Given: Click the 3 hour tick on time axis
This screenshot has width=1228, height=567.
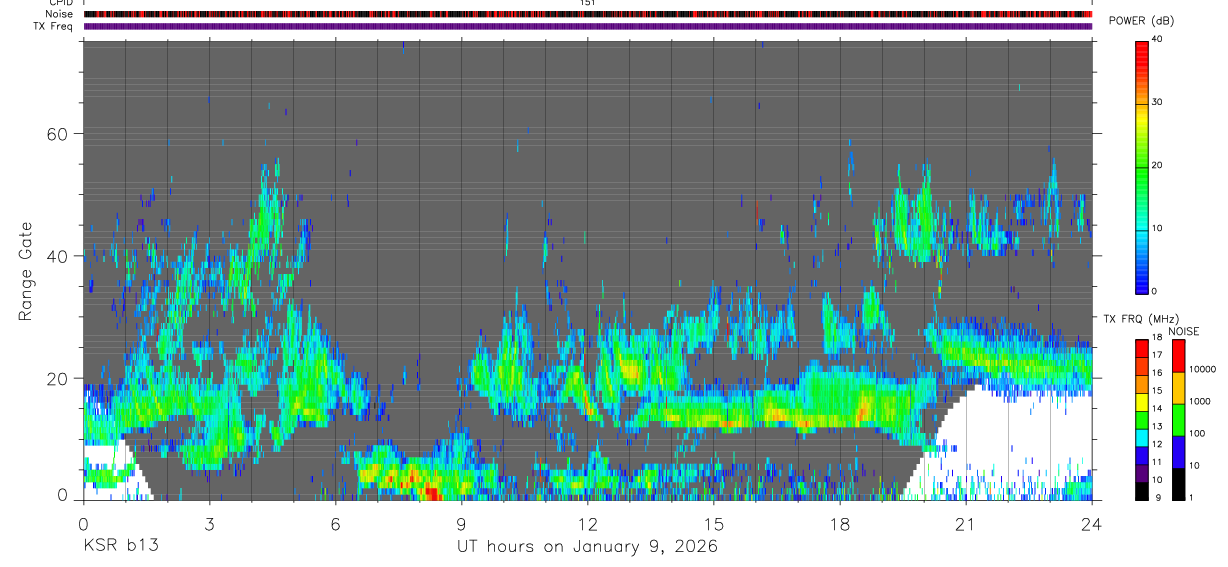Looking at the screenshot, I should [x=209, y=523].
